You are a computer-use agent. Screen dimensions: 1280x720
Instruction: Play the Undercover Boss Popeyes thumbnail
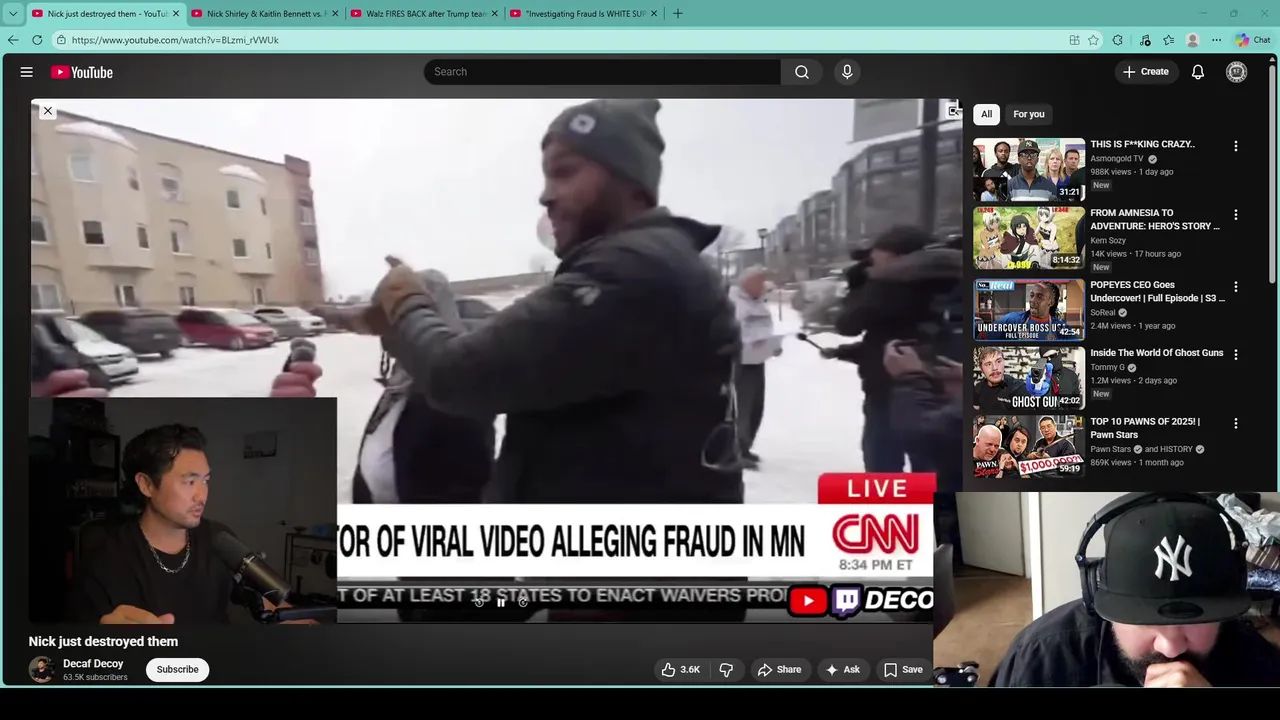pyautogui.click(x=1029, y=310)
